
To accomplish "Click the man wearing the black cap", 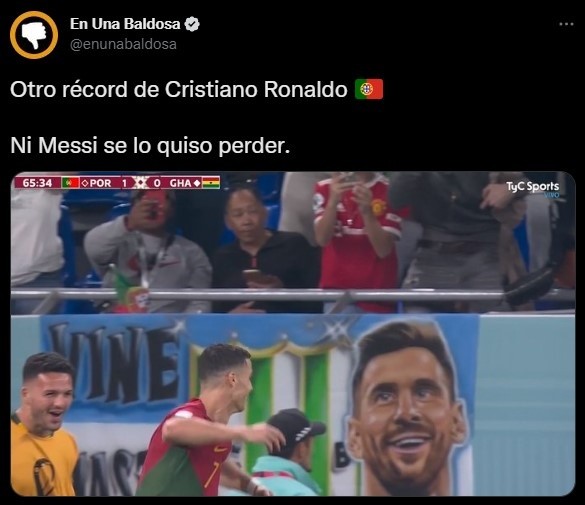I will tap(289, 453).
